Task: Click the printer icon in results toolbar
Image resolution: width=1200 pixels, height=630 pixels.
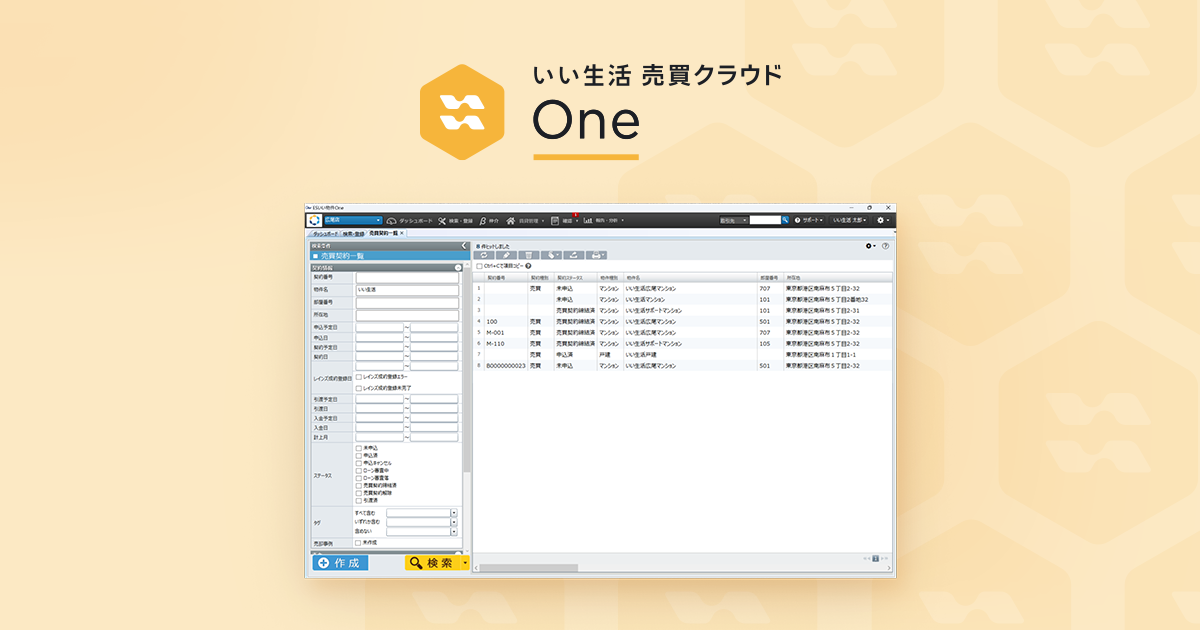Action: point(596,255)
